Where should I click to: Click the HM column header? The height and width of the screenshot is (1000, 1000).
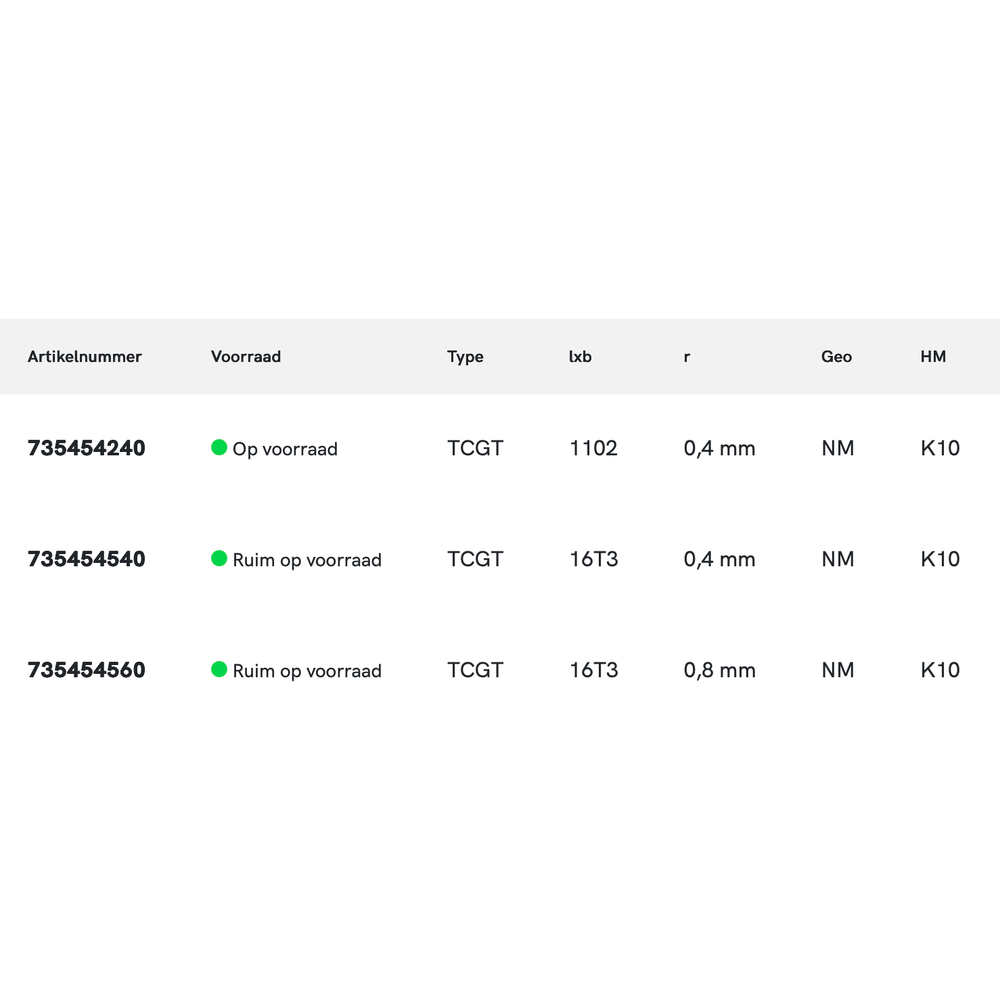coord(933,357)
